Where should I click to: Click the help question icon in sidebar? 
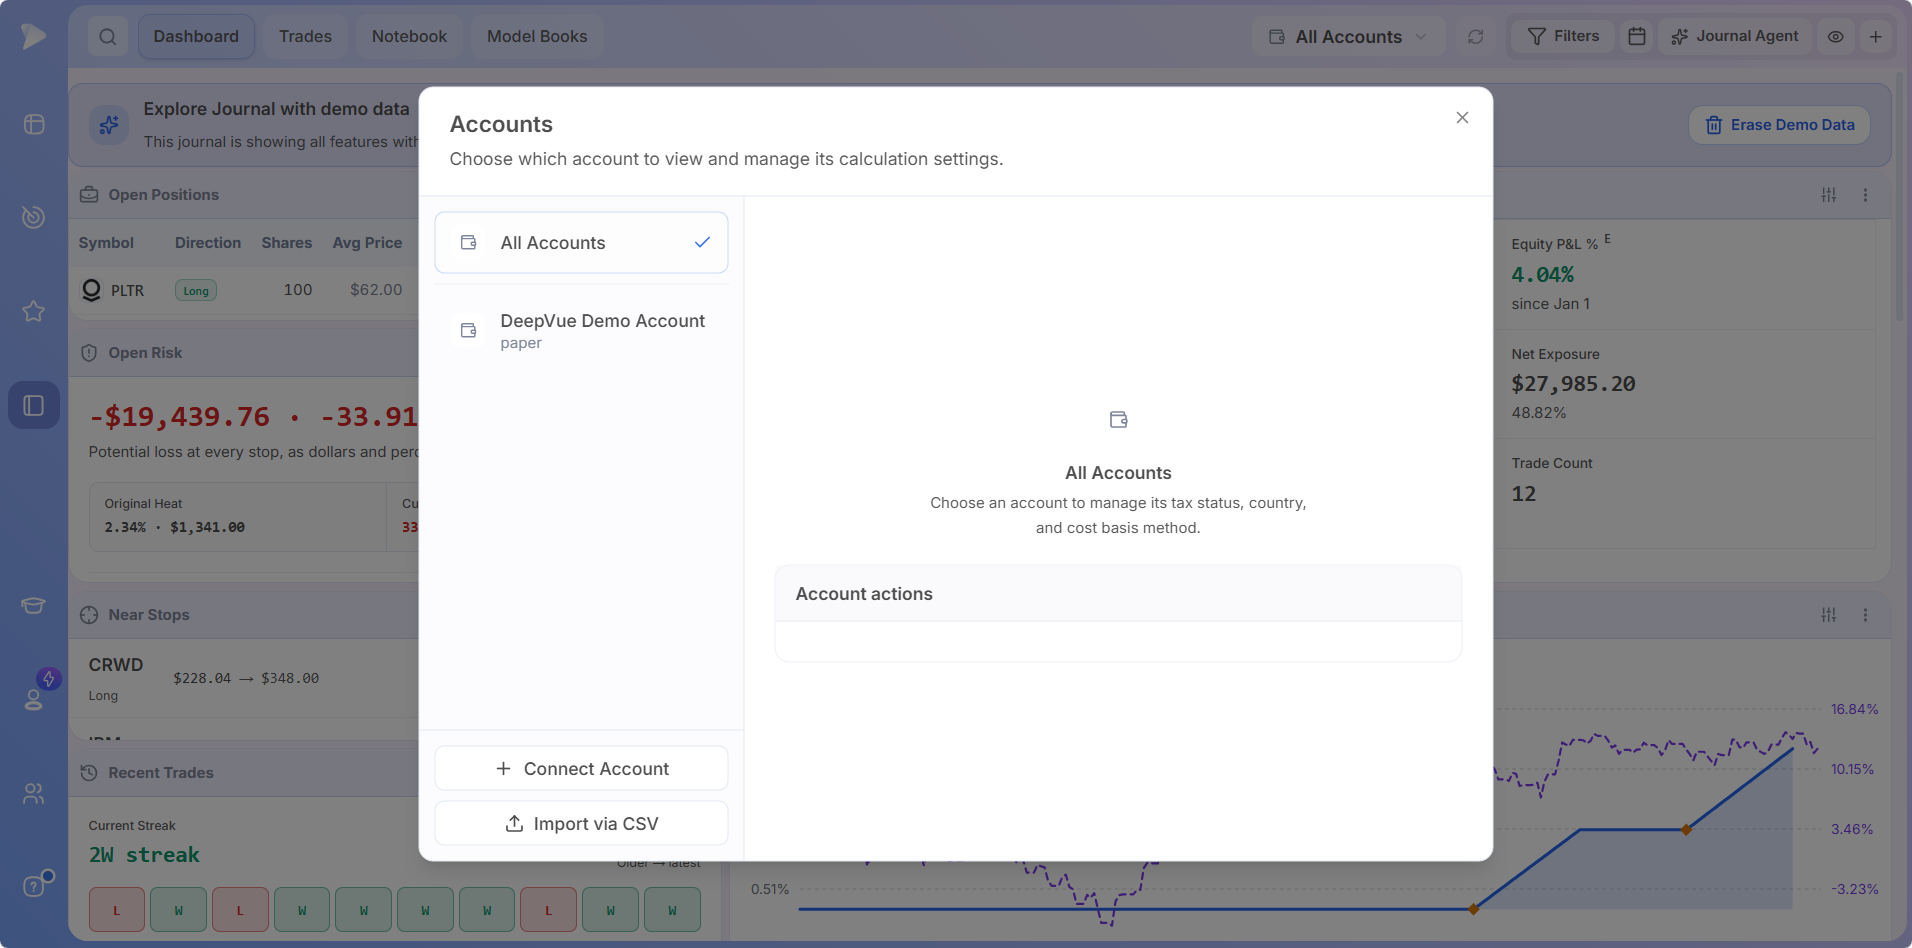pyautogui.click(x=34, y=886)
